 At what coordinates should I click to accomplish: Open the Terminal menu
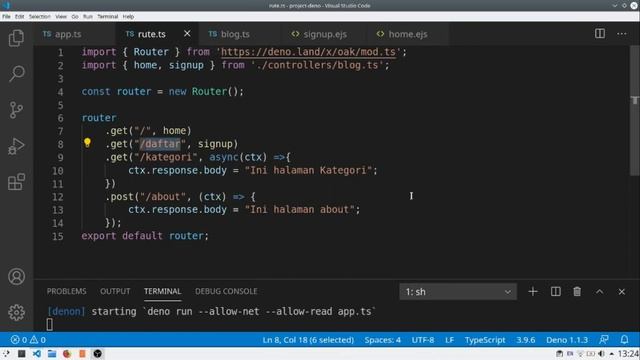(107, 16)
